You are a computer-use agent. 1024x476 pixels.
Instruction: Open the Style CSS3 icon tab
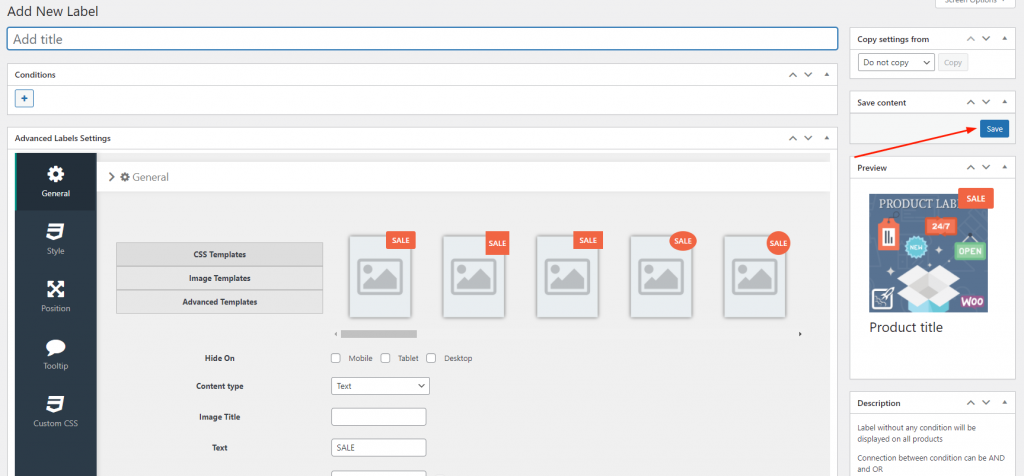coord(56,239)
